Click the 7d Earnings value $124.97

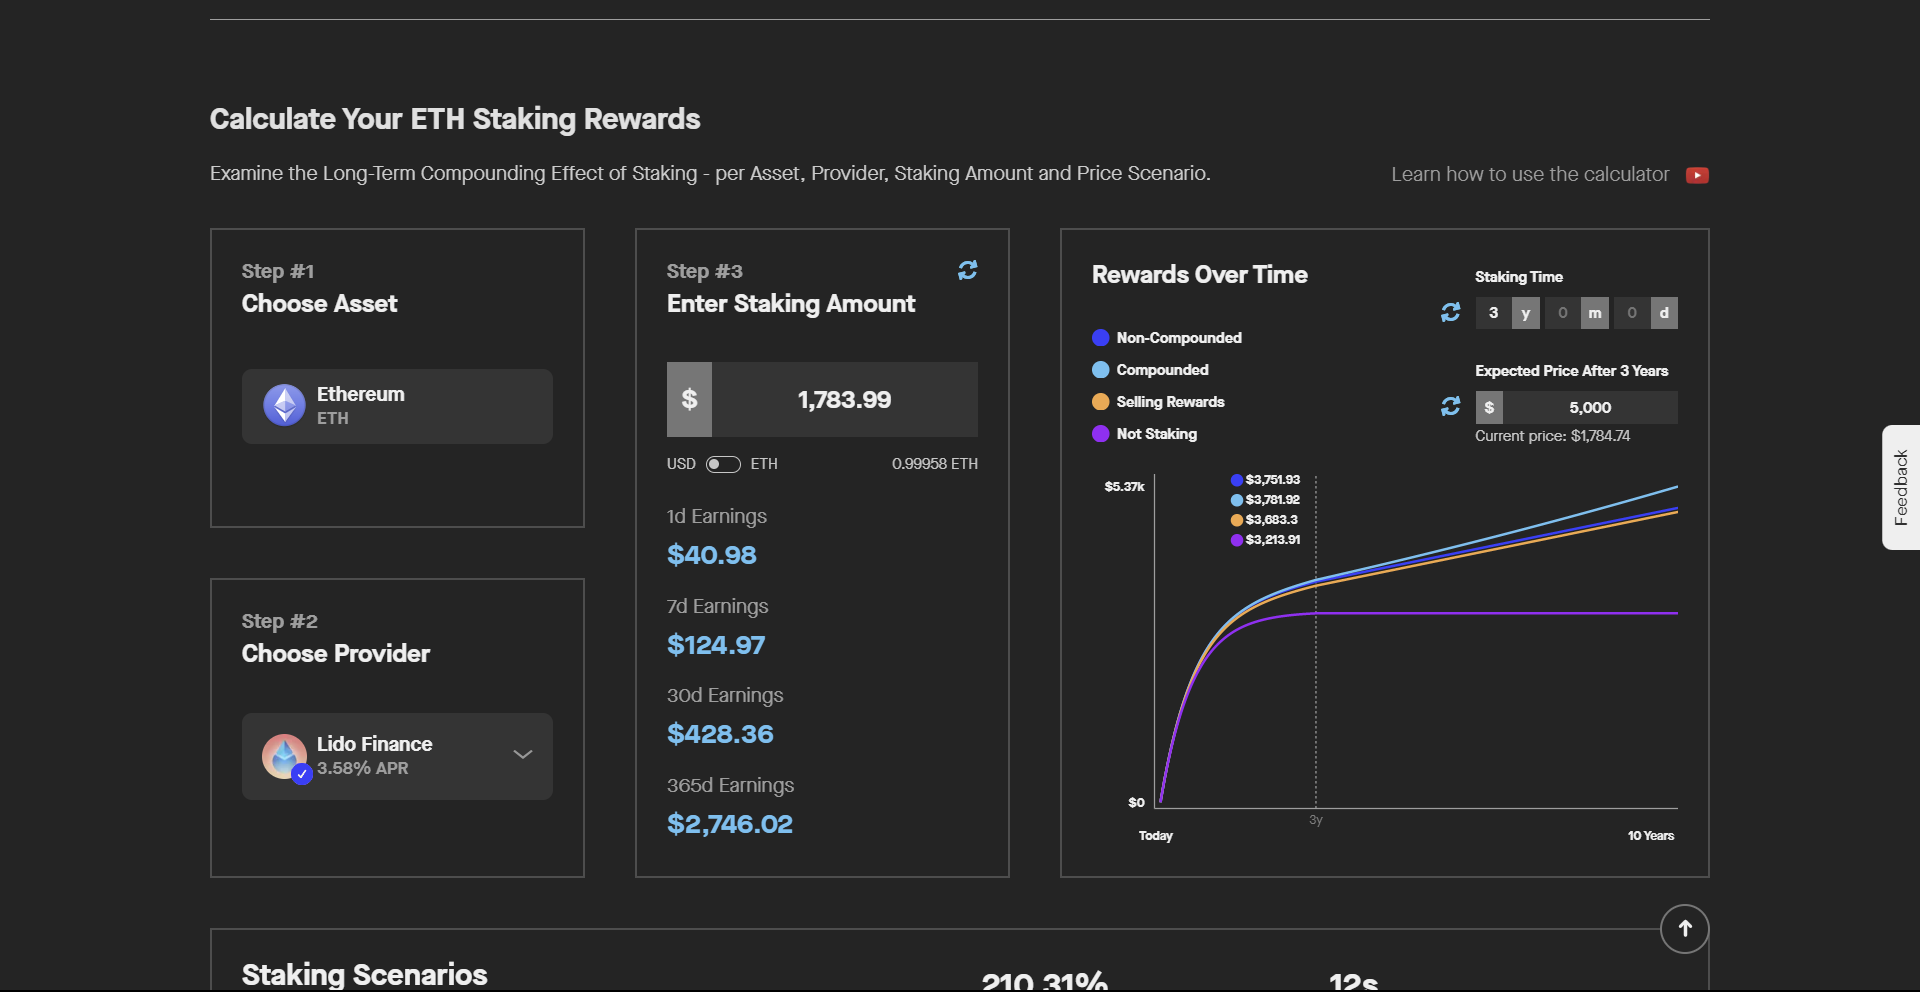716,645
